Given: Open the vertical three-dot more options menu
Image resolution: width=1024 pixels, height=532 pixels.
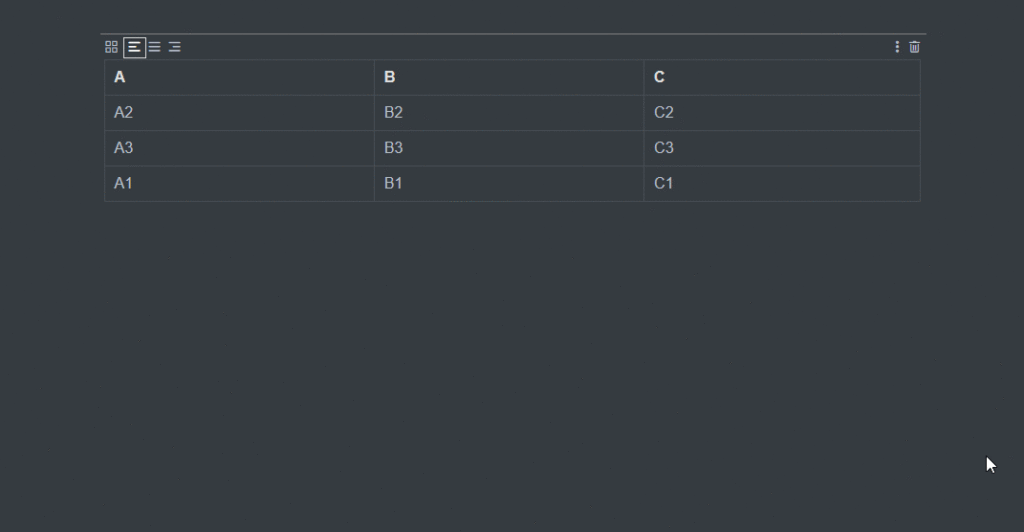Looking at the screenshot, I should click(x=897, y=47).
